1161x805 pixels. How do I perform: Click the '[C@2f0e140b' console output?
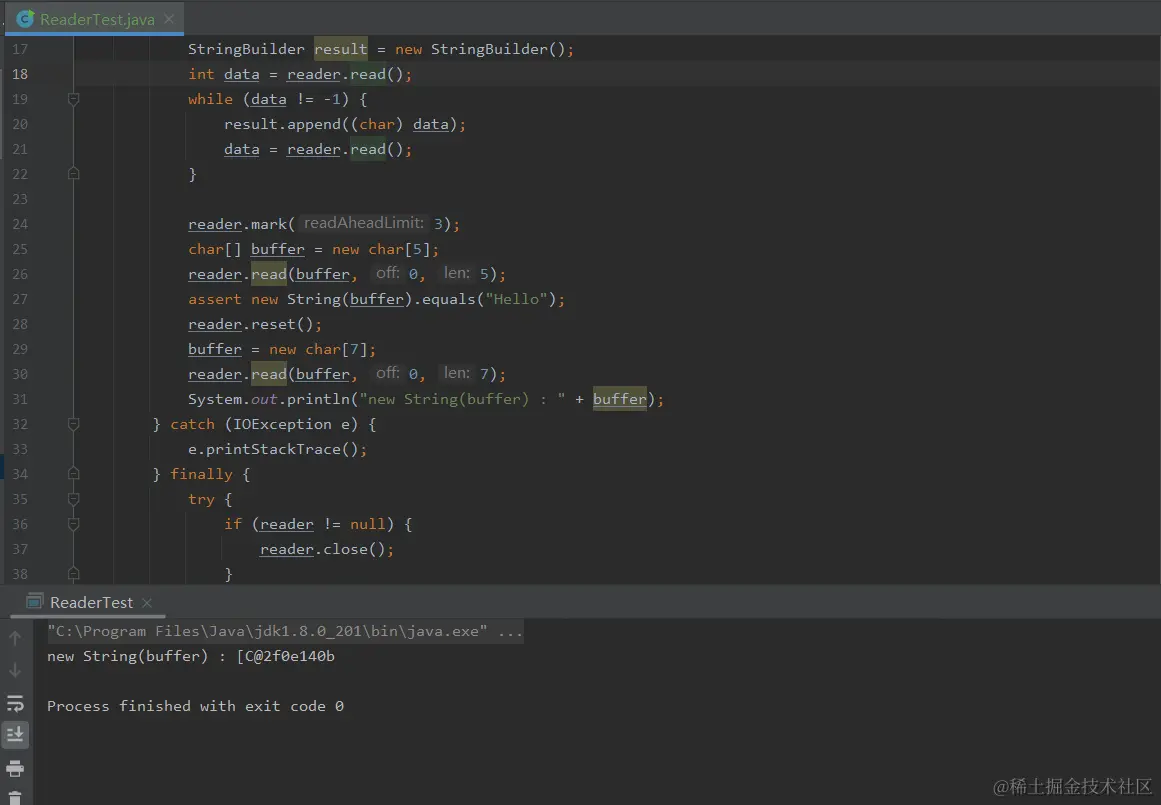(x=285, y=656)
